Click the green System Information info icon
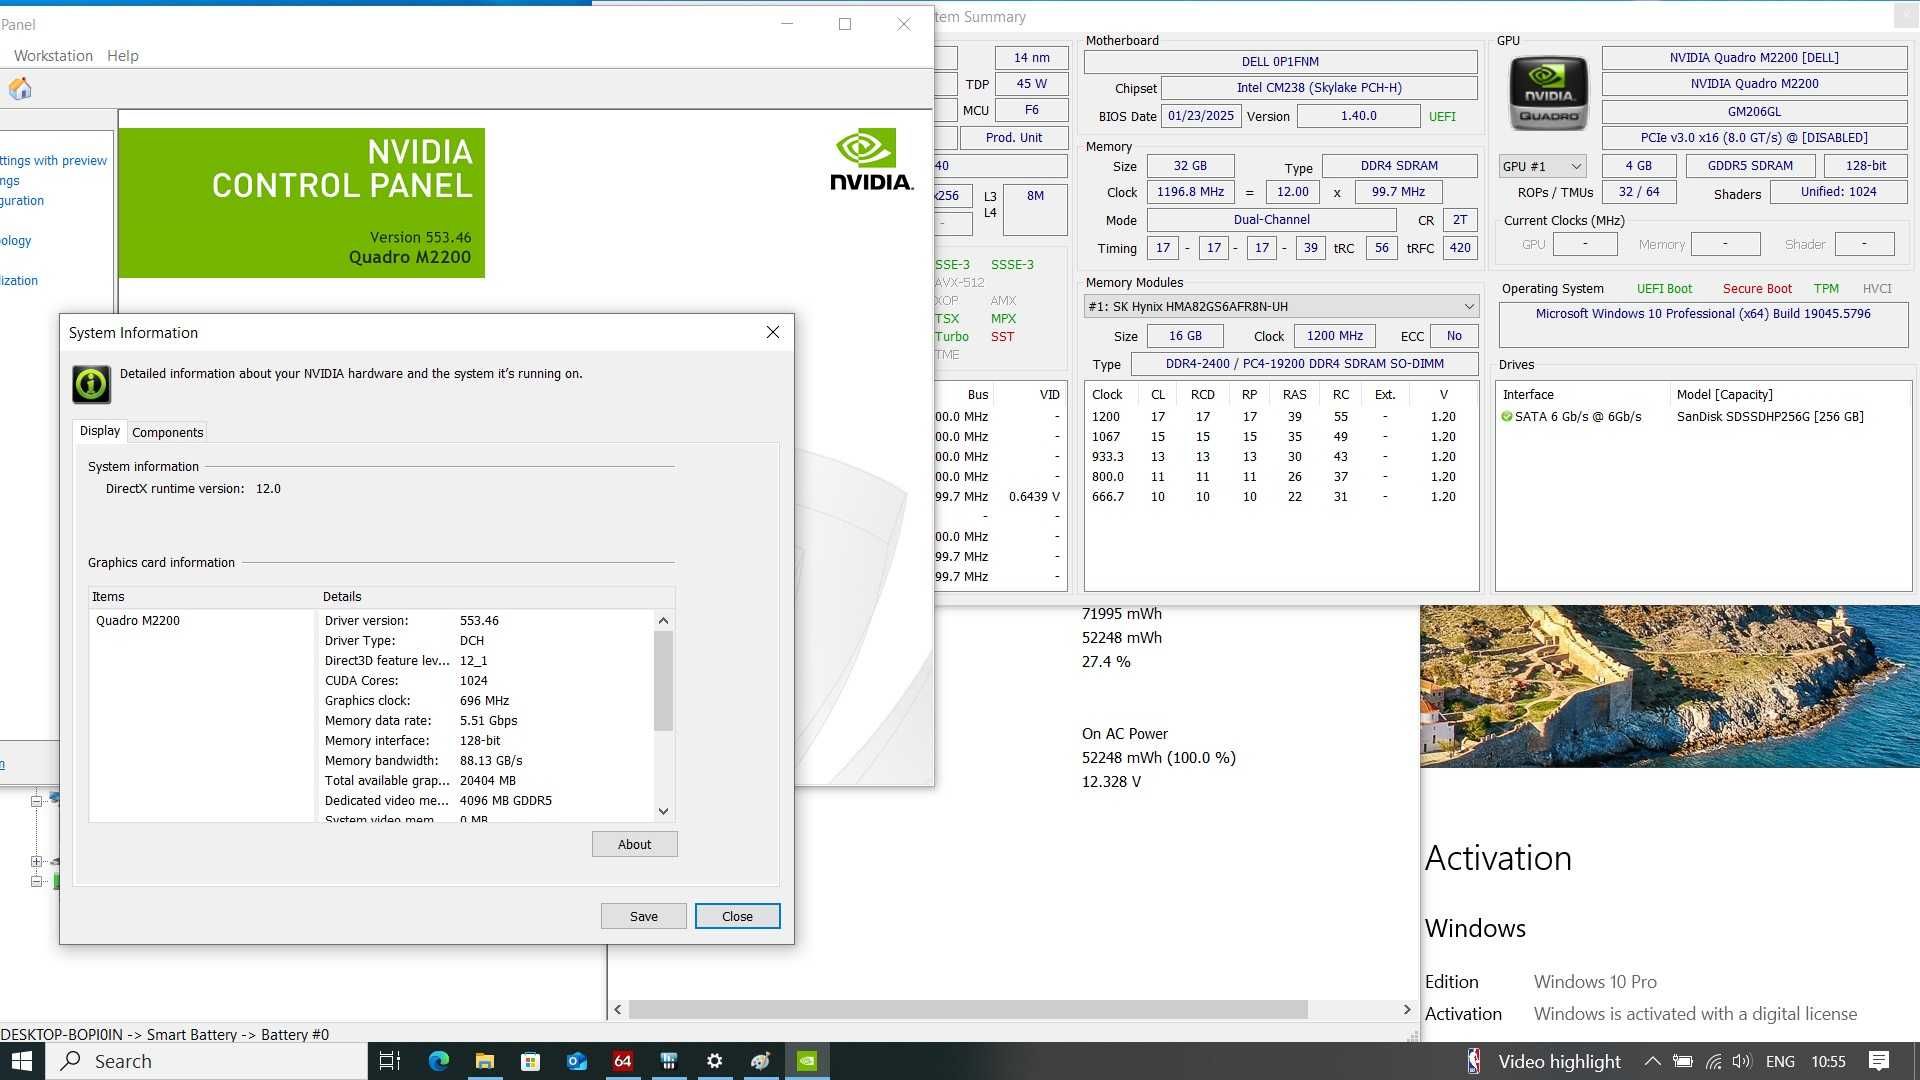 tap(91, 384)
